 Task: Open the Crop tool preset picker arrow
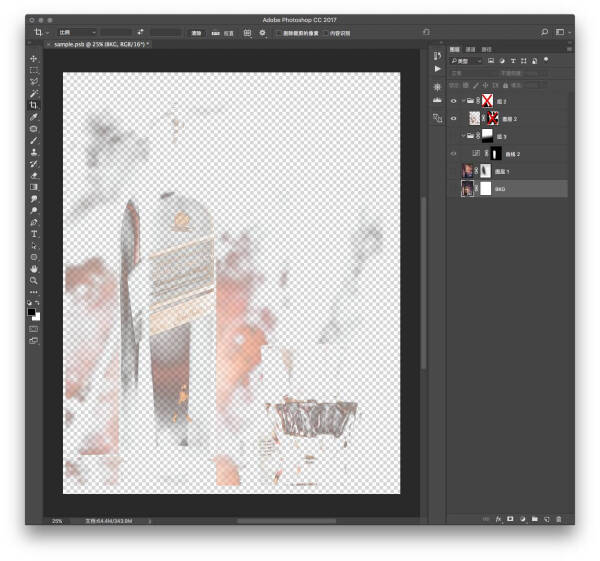[x=47, y=33]
